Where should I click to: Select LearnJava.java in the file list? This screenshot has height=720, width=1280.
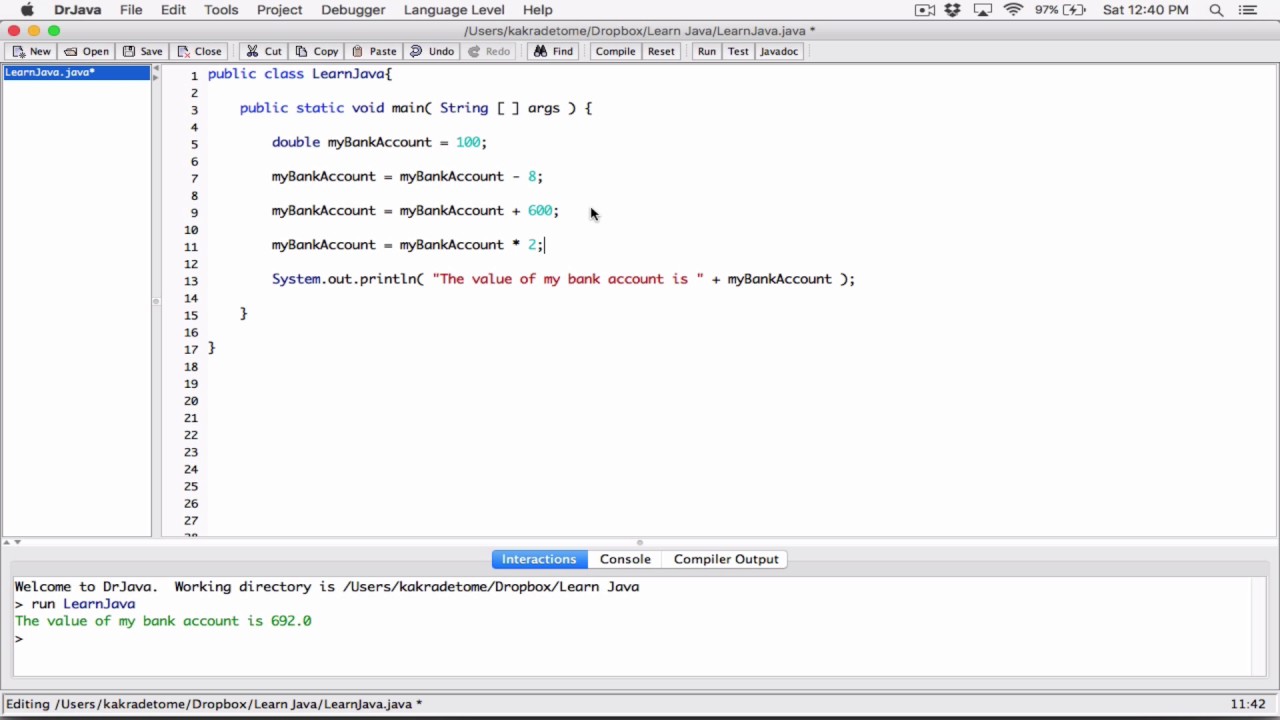pos(76,72)
